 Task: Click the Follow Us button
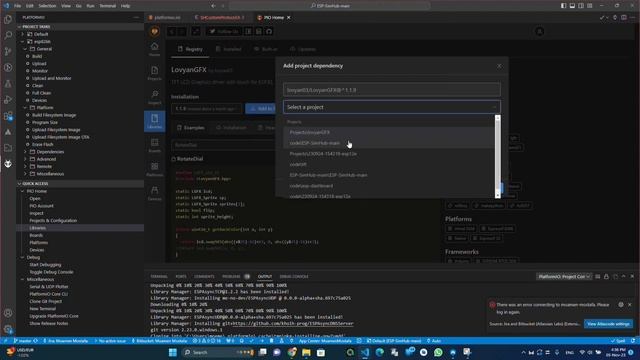coord(224,31)
